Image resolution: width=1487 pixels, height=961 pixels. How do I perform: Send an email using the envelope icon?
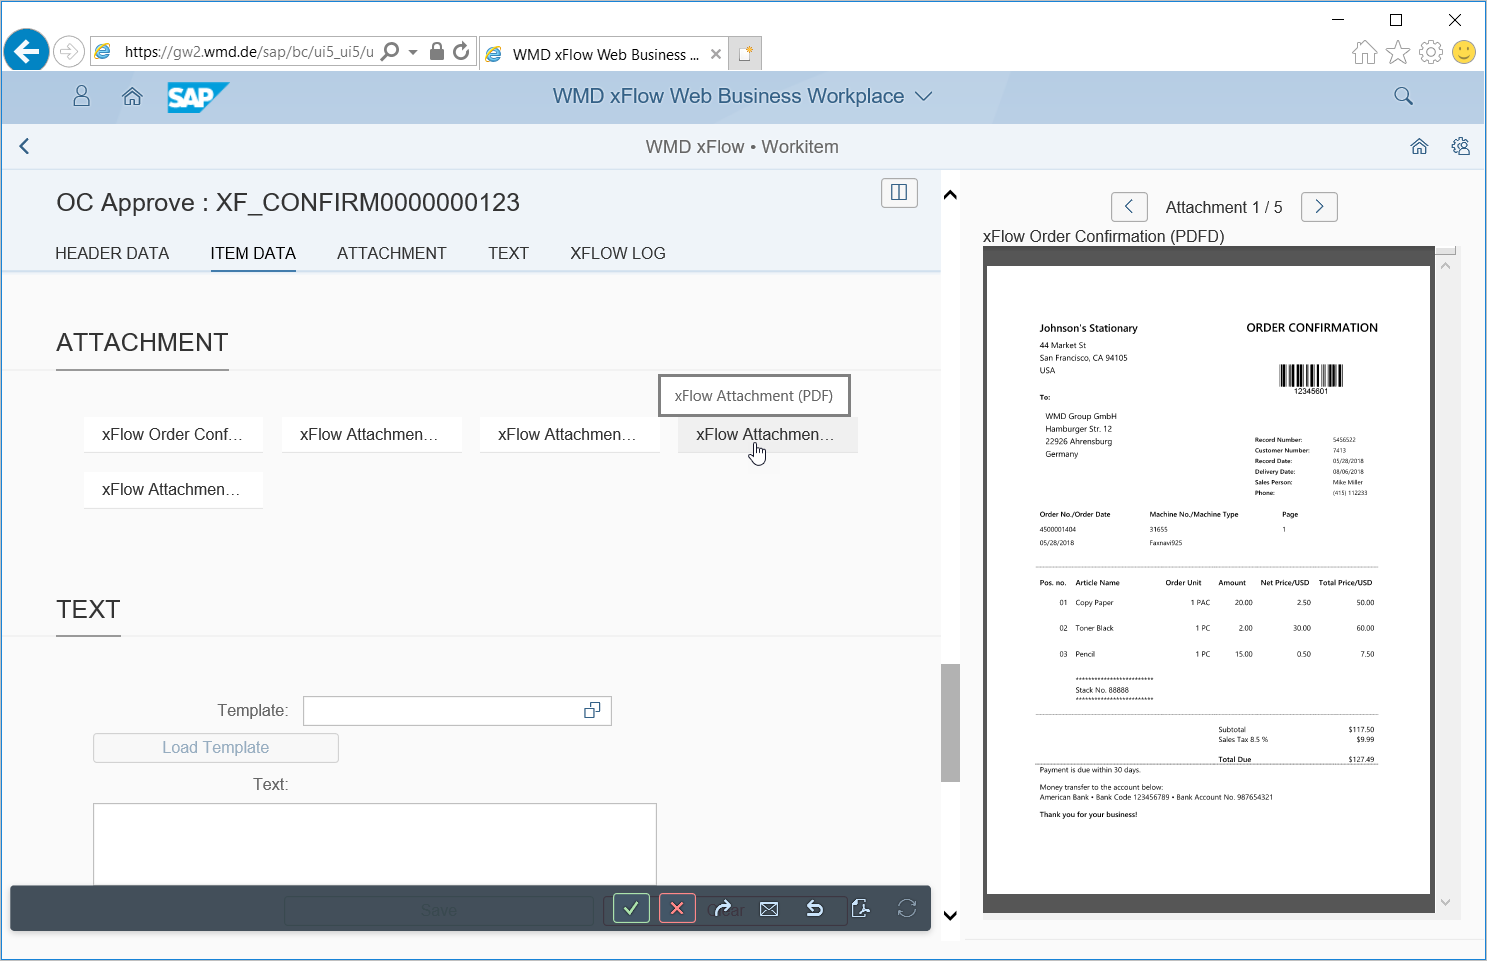coord(769,908)
